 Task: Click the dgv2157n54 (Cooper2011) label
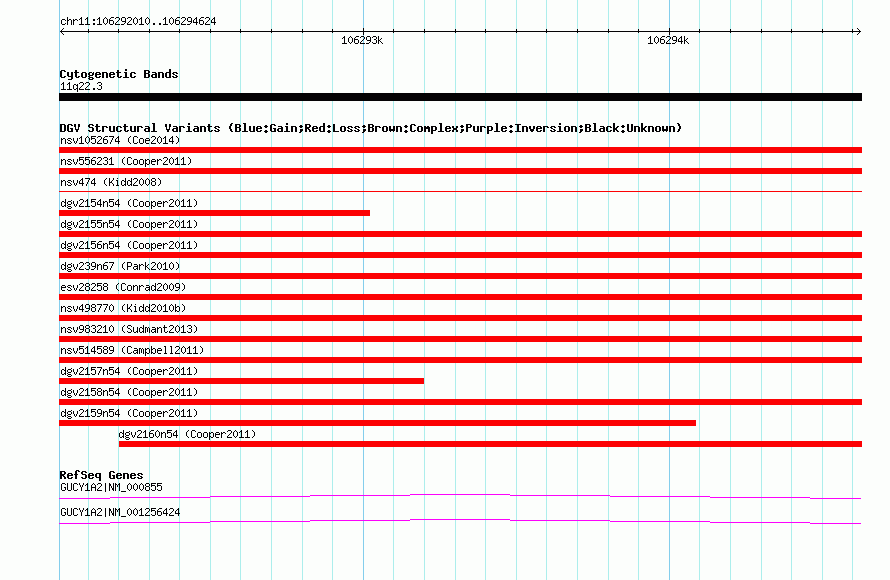(129, 371)
